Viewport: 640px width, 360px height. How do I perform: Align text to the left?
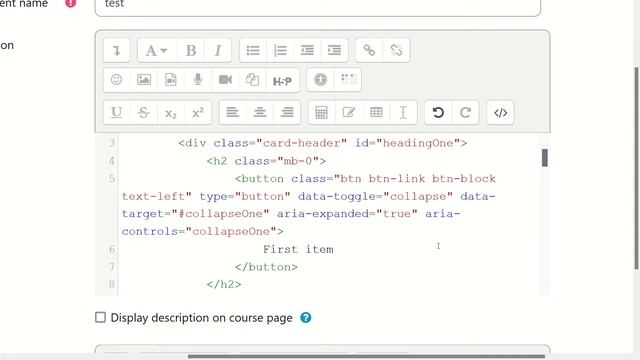tap(233, 112)
